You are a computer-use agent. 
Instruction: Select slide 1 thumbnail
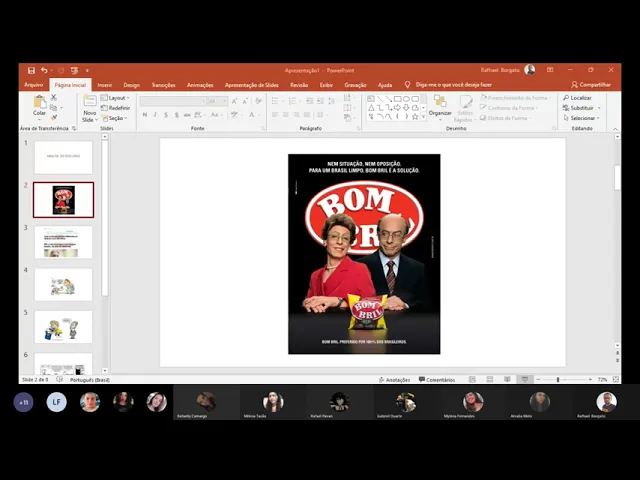(63, 157)
